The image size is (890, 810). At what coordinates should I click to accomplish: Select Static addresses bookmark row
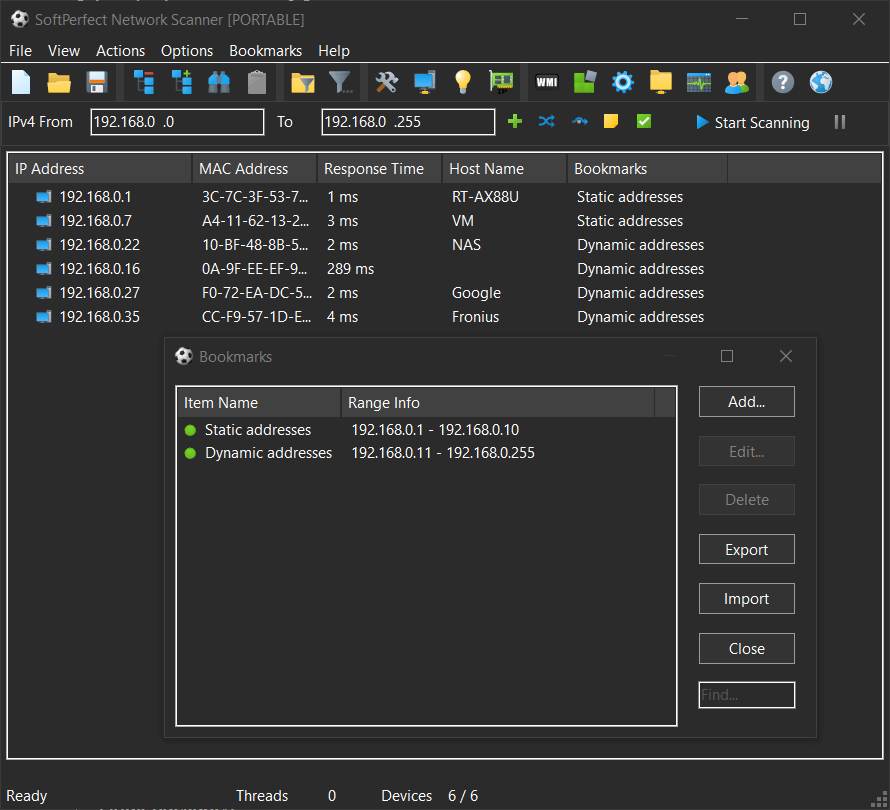click(x=426, y=430)
